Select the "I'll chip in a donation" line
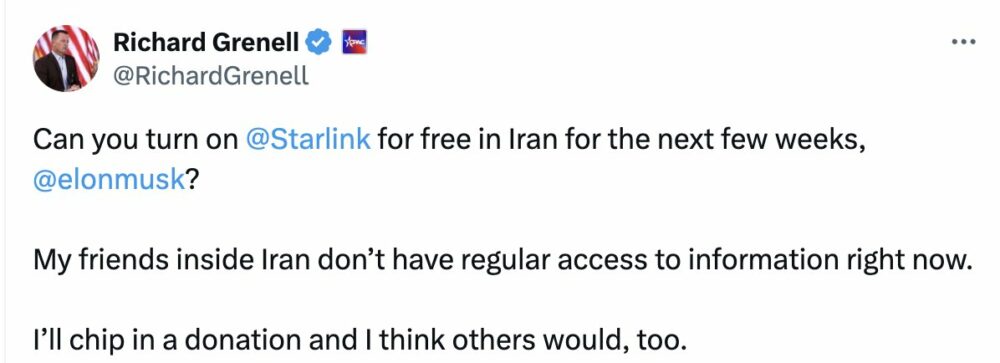Image resolution: width=1000 pixels, height=363 pixels. click(360, 341)
